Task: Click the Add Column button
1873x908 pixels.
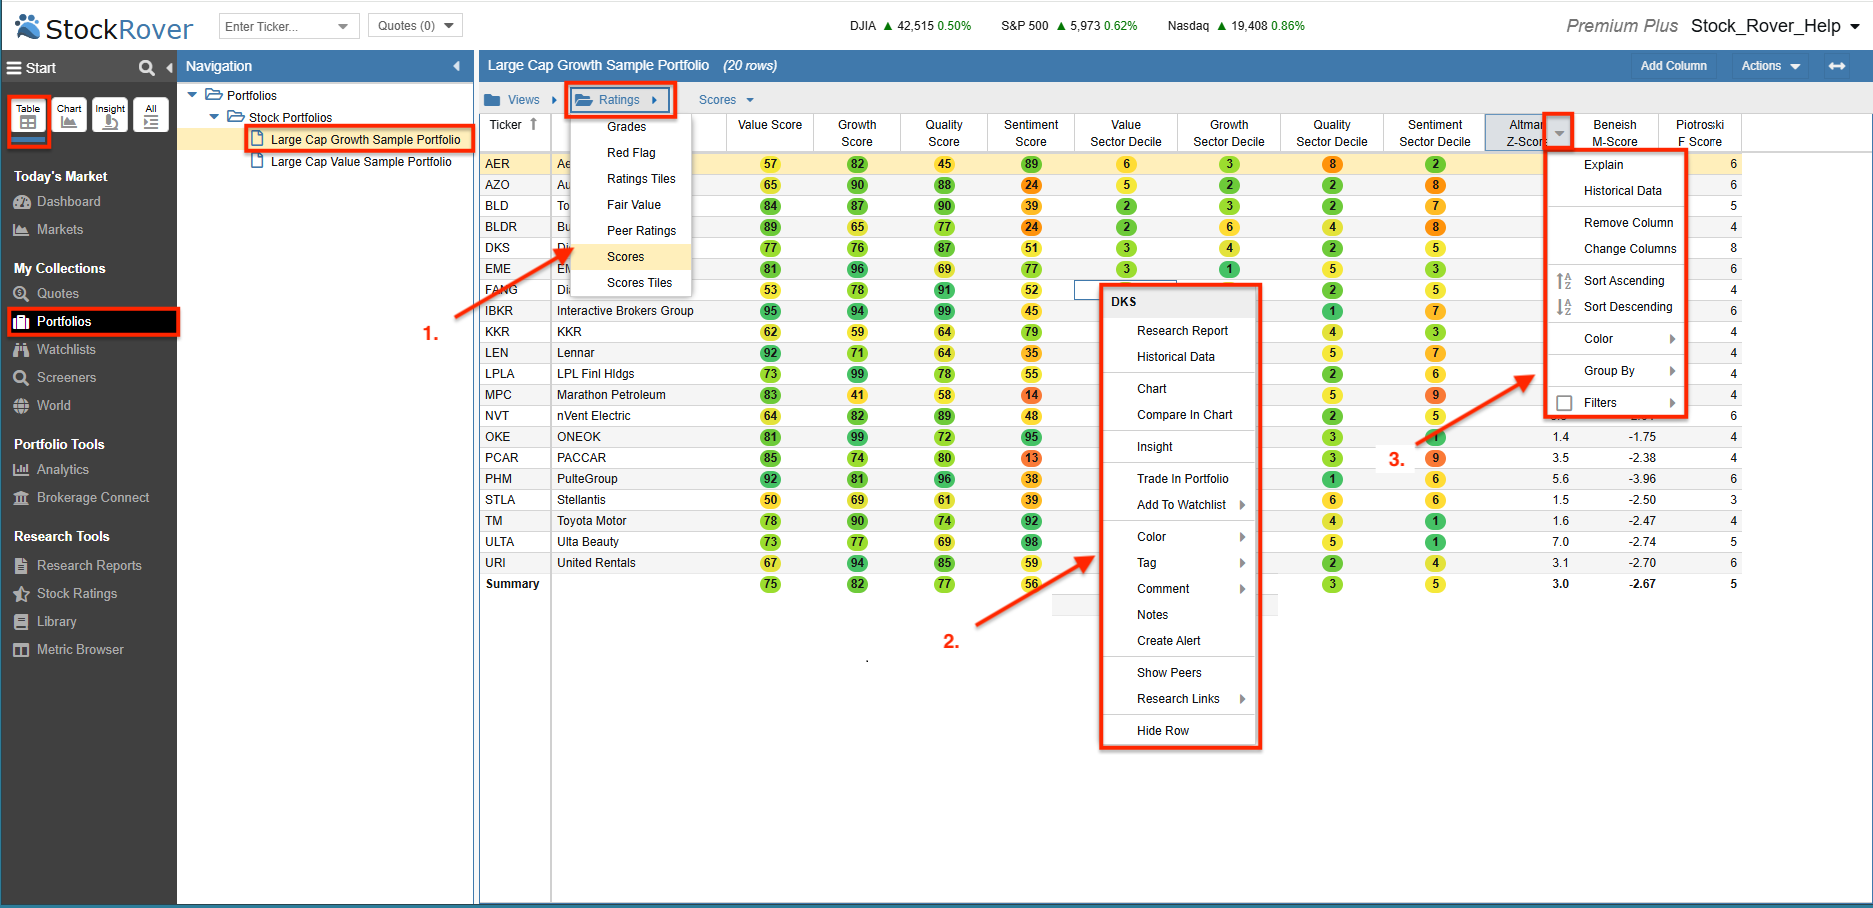Action: tap(1673, 66)
